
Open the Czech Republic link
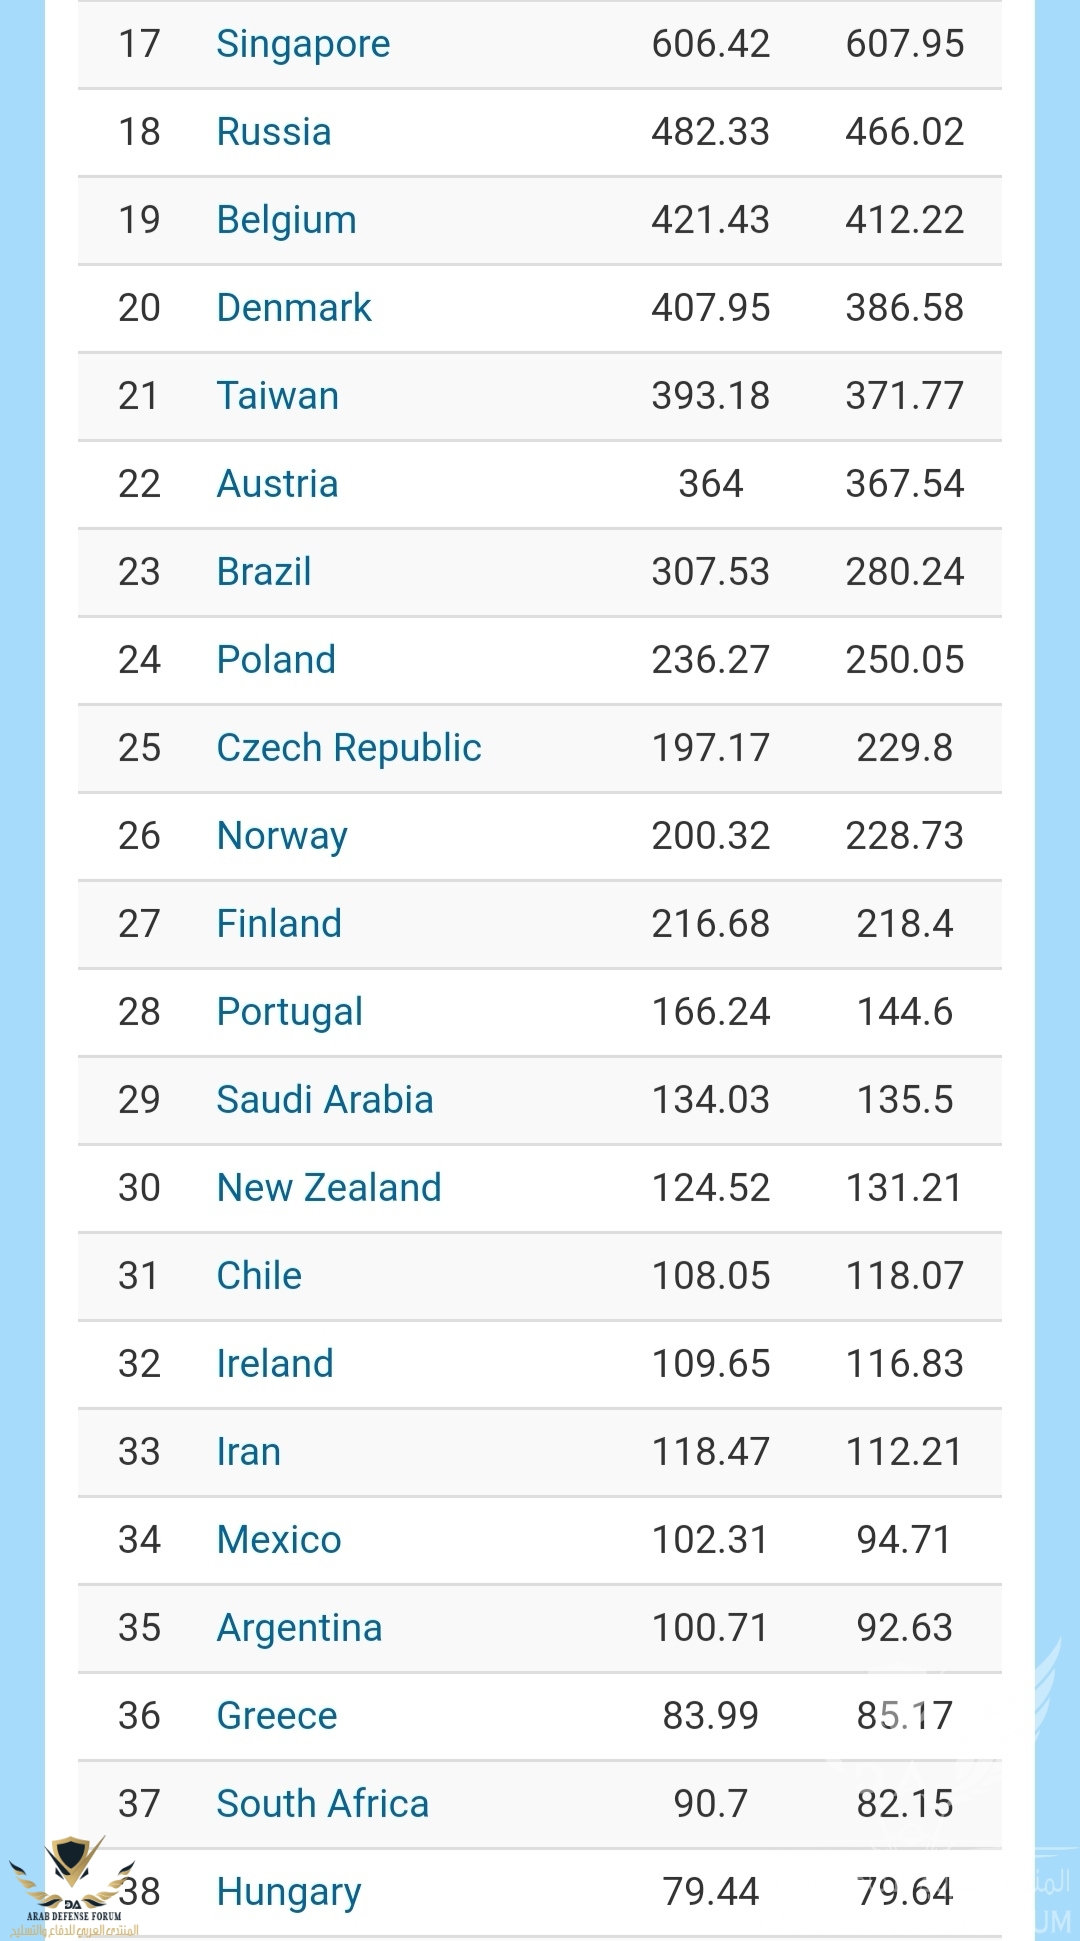[349, 749]
